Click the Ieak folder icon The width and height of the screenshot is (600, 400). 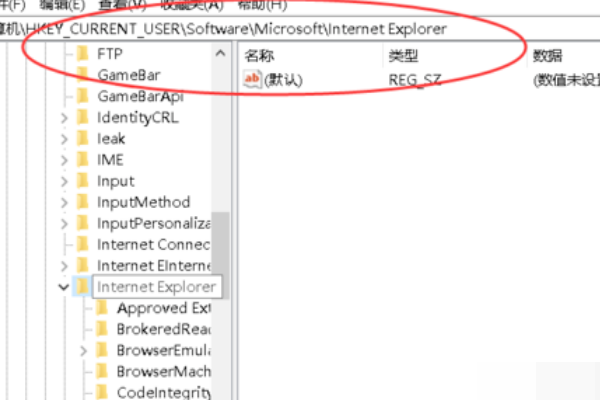pos(83,139)
